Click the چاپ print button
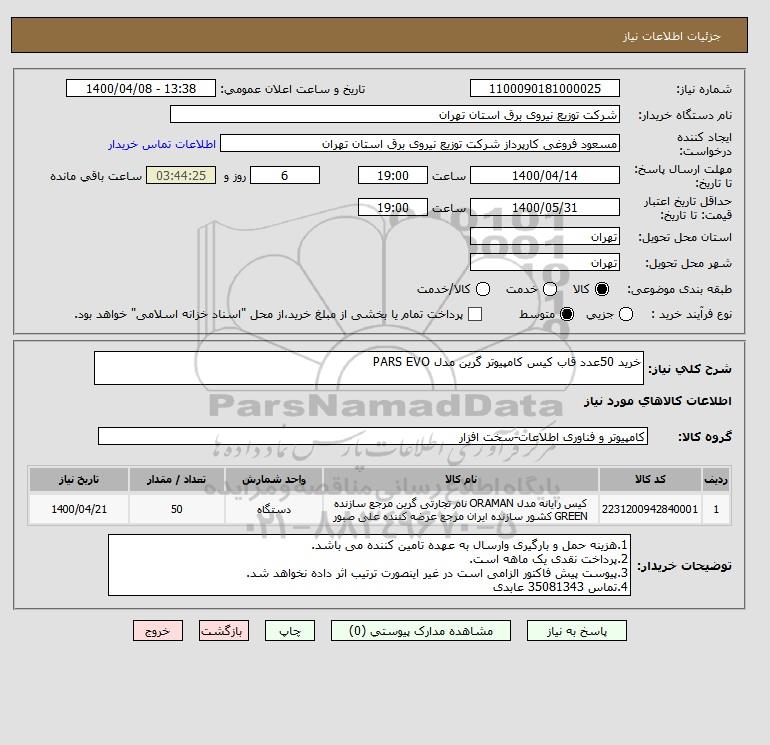The width and height of the screenshot is (770, 745). click(290, 631)
